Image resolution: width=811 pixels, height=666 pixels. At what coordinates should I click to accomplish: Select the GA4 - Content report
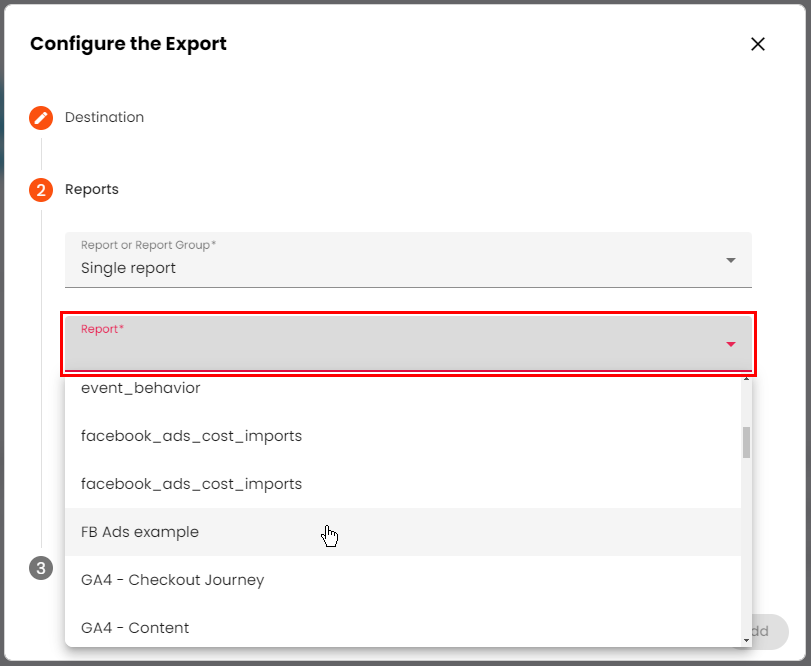pos(135,628)
